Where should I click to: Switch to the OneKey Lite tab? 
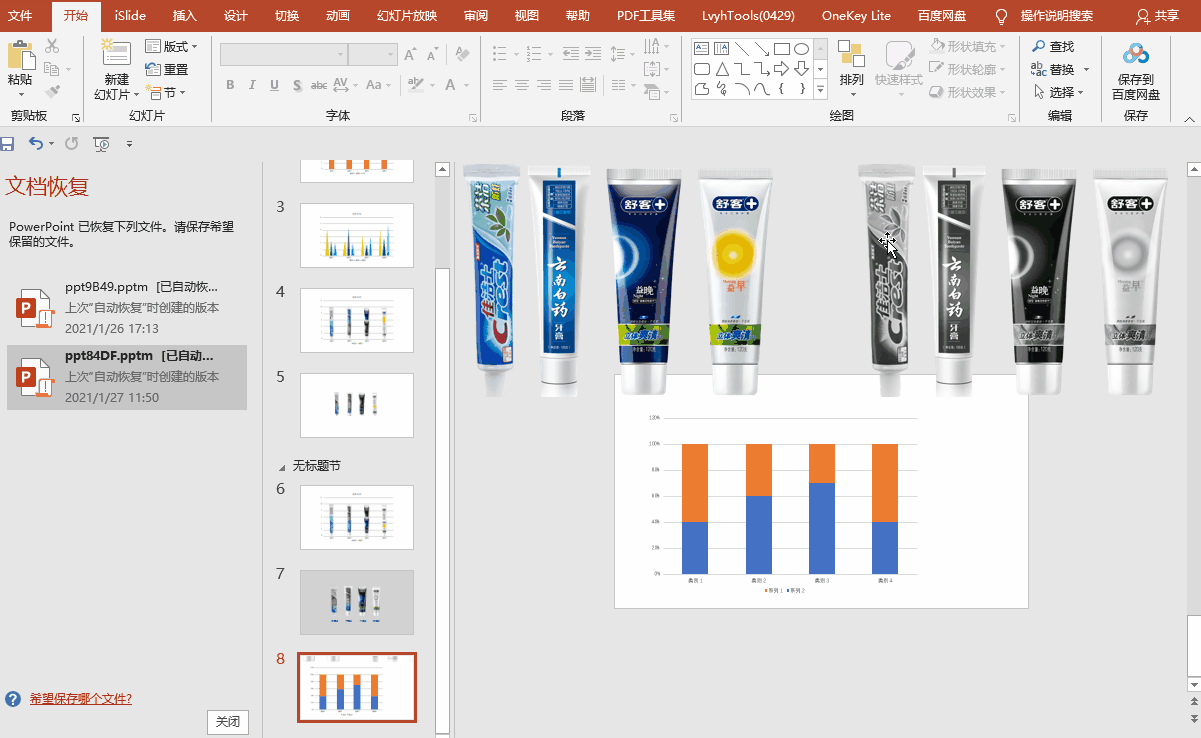[x=856, y=16]
